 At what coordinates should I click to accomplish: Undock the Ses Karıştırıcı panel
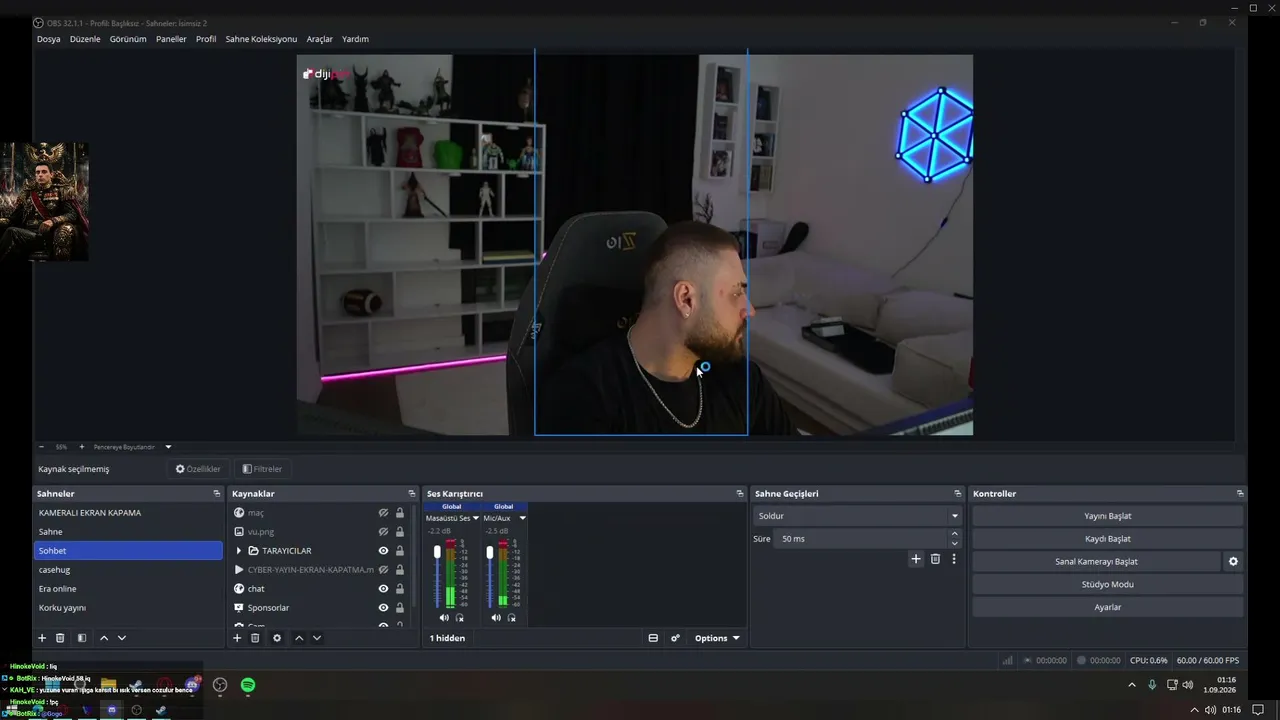point(740,494)
